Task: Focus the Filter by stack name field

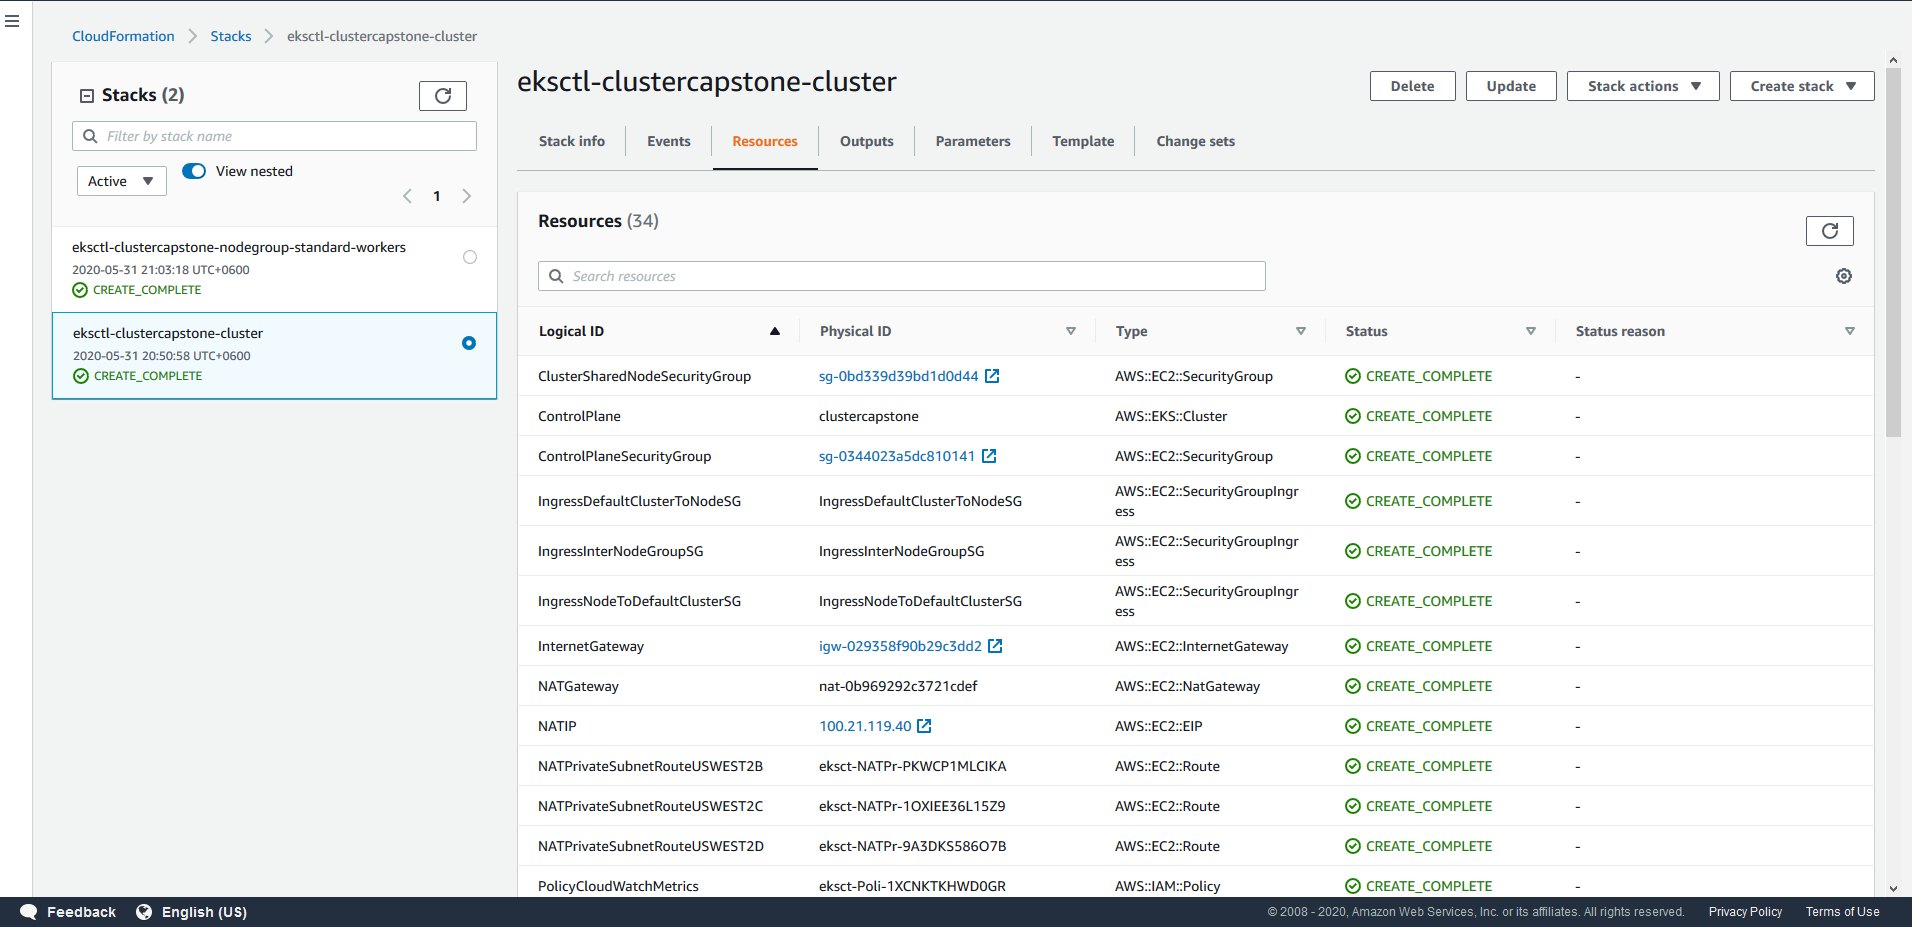Action: coord(274,136)
